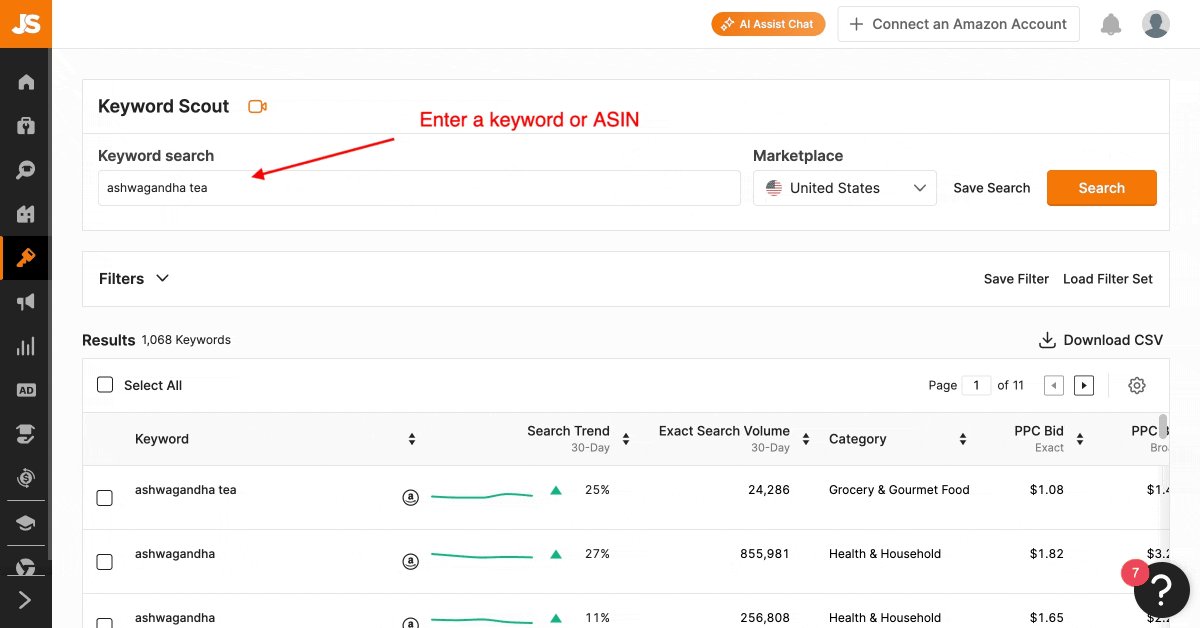Click the notification bell icon
The width and height of the screenshot is (1200, 628).
[1111, 24]
